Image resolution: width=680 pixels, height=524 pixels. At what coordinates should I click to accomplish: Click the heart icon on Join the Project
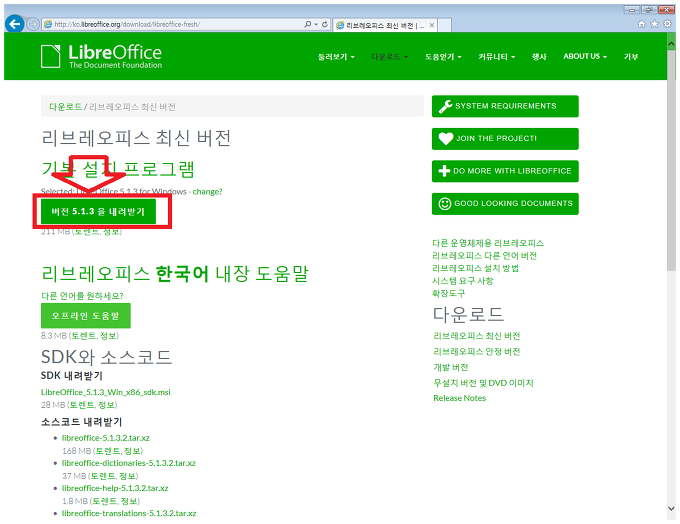click(445, 139)
